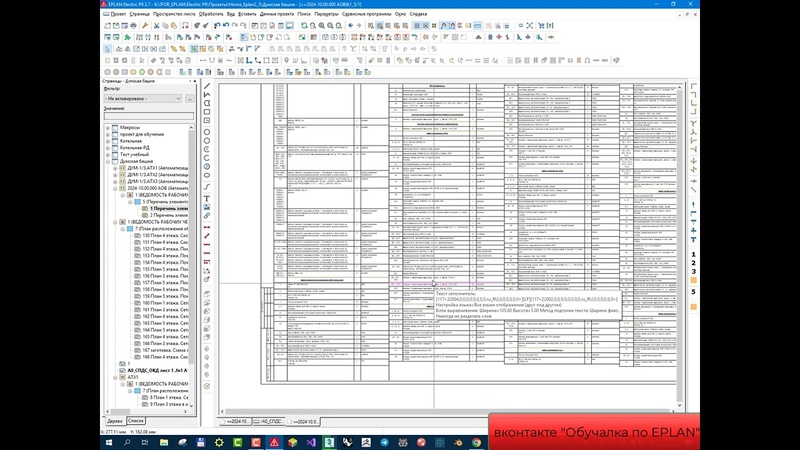Image resolution: width=800 pixels, height=450 pixels.
Task: Select page '167 заготовка. Схема' in tree
Action: coord(165,351)
